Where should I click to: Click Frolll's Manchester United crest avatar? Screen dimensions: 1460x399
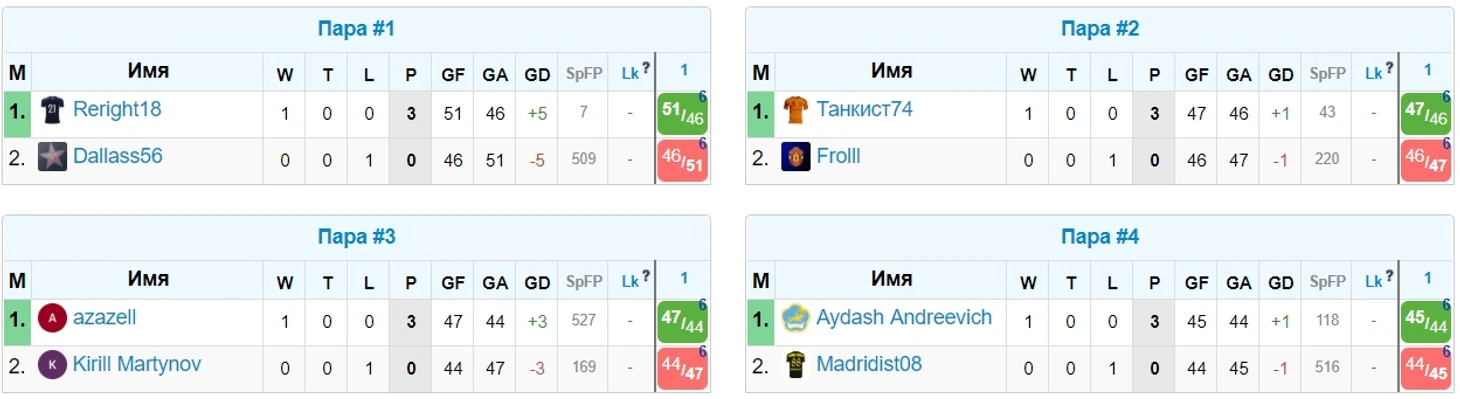[x=795, y=157]
